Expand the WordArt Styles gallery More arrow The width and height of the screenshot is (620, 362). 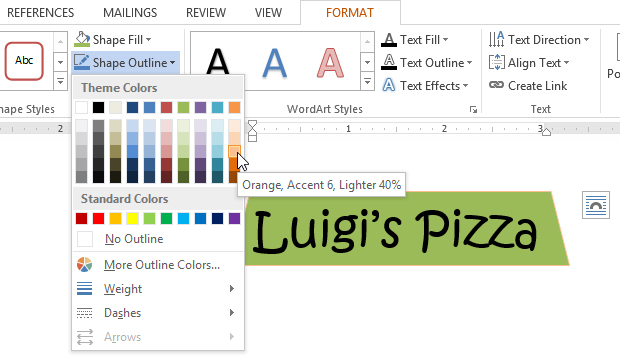367,81
